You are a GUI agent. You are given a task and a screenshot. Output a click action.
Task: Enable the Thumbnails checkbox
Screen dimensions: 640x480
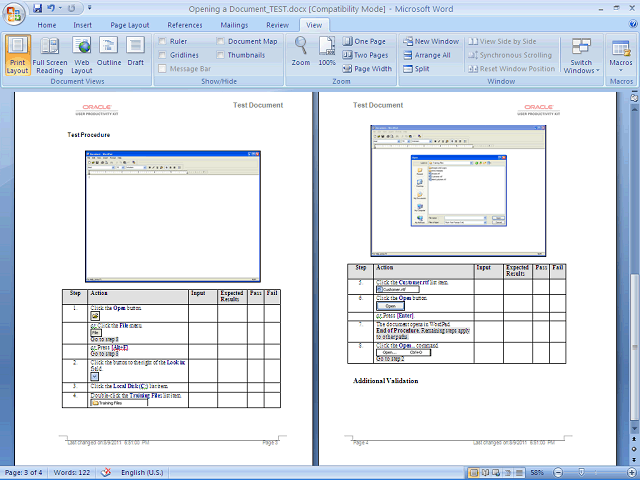pos(220,55)
